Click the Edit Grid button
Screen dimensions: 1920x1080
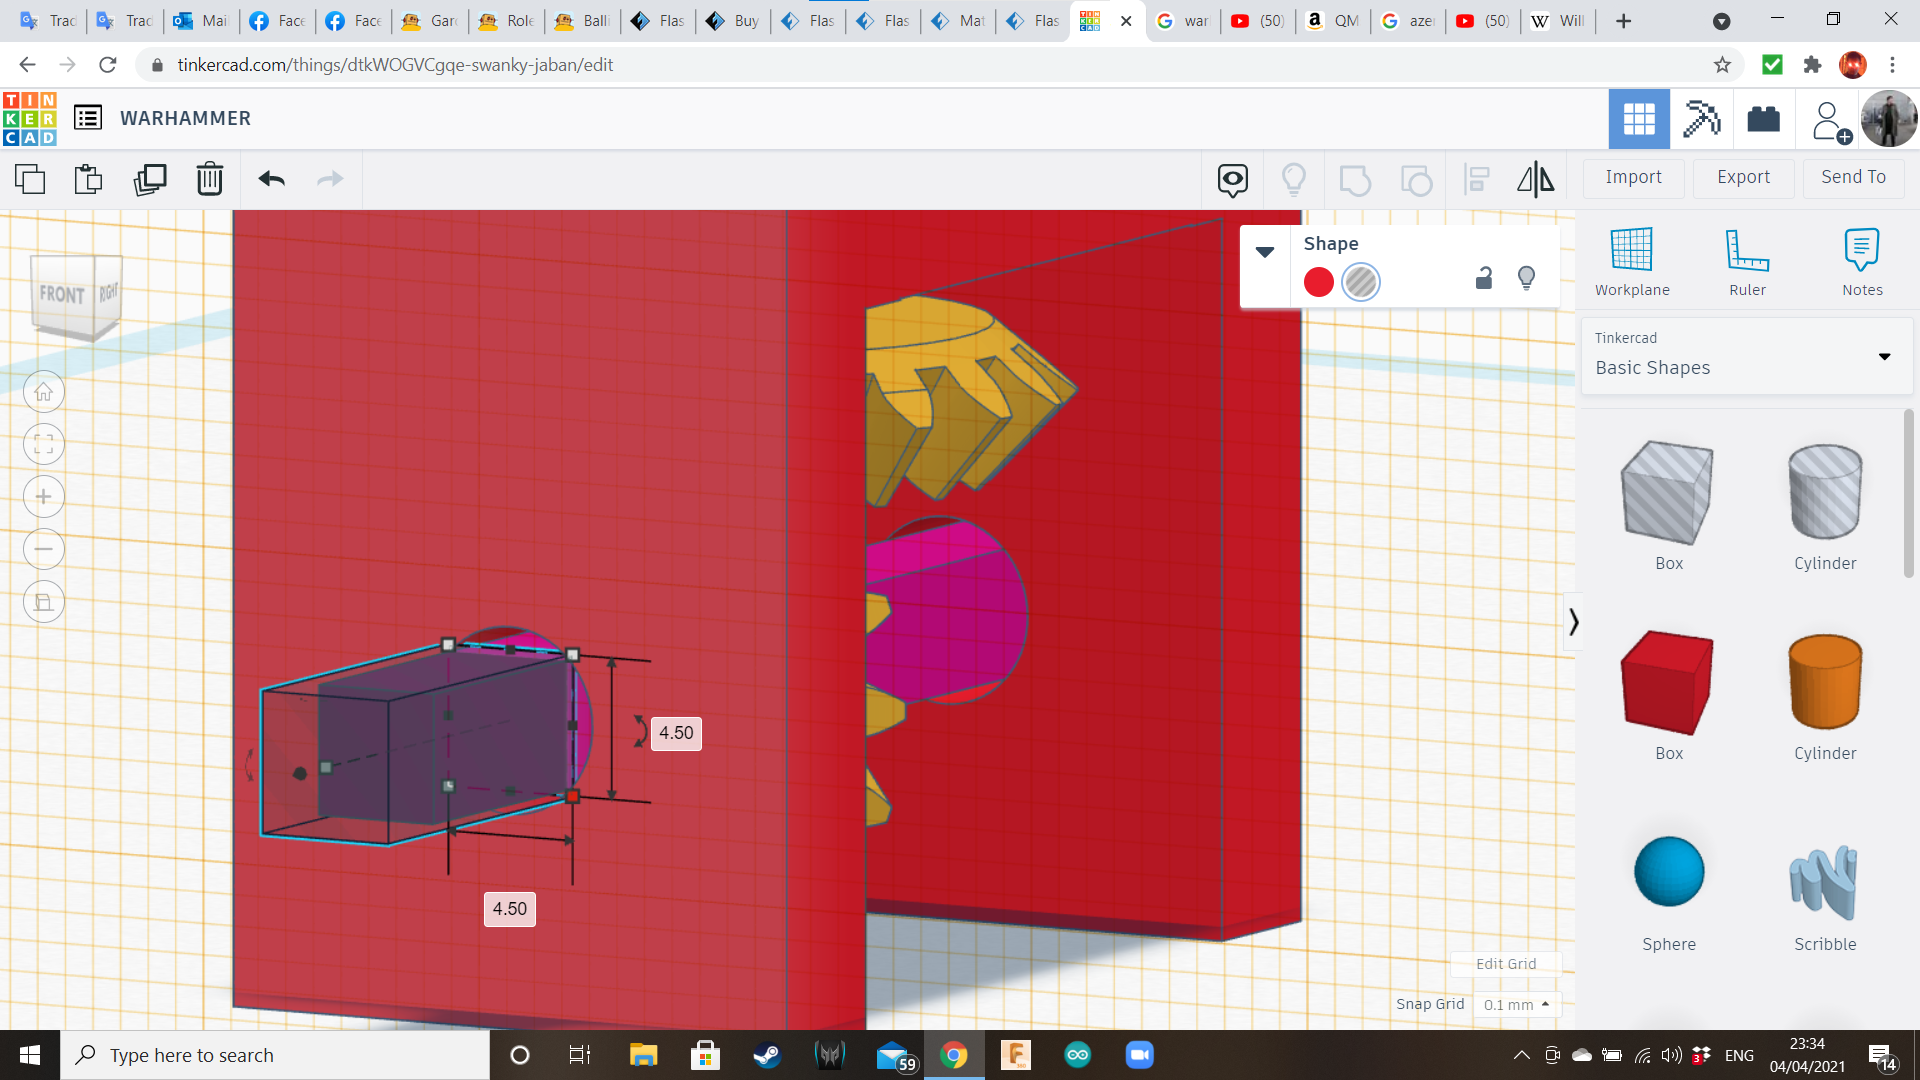(x=1506, y=964)
